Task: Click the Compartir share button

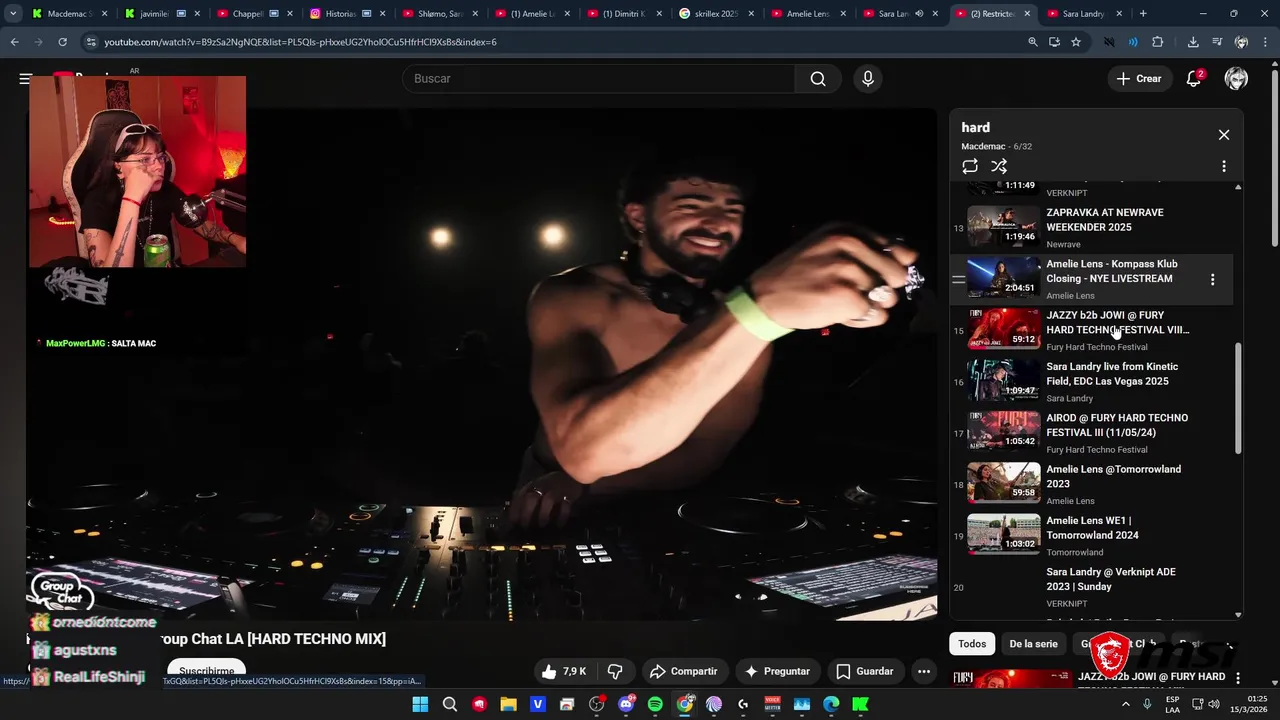Action: (x=683, y=671)
